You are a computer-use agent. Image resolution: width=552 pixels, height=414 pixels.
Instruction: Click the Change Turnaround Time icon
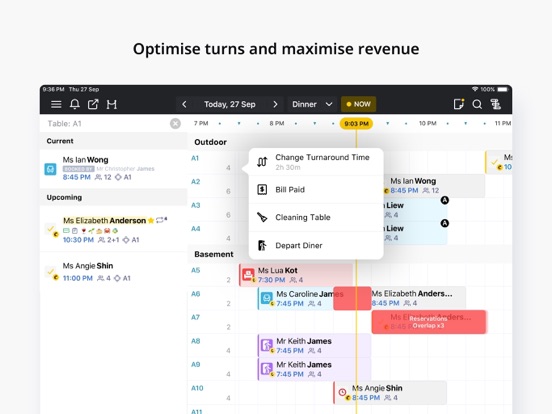(x=262, y=162)
